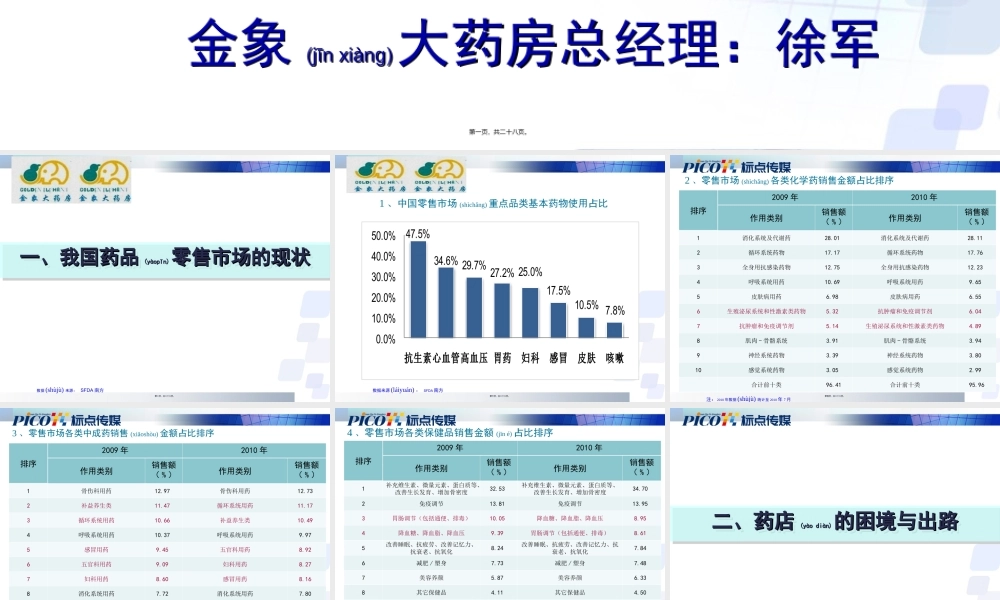
Task: Select heading 二、药店的困境与出路
Action: [833, 524]
